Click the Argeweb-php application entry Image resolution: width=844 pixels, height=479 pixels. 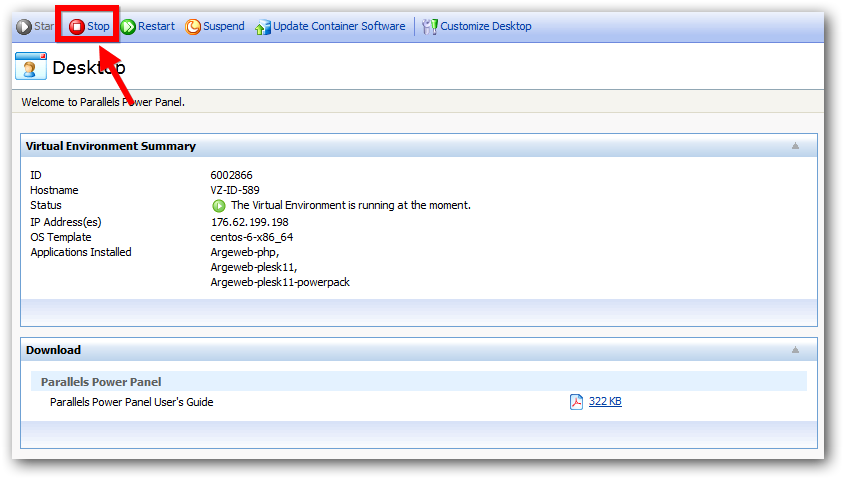(x=245, y=252)
